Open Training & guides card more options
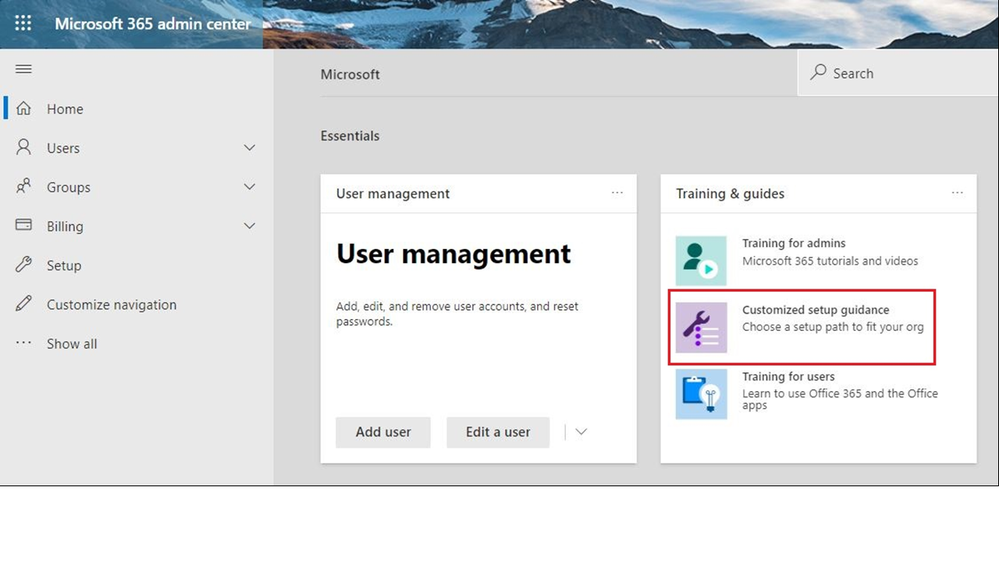This screenshot has height=562, width=999. click(957, 192)
